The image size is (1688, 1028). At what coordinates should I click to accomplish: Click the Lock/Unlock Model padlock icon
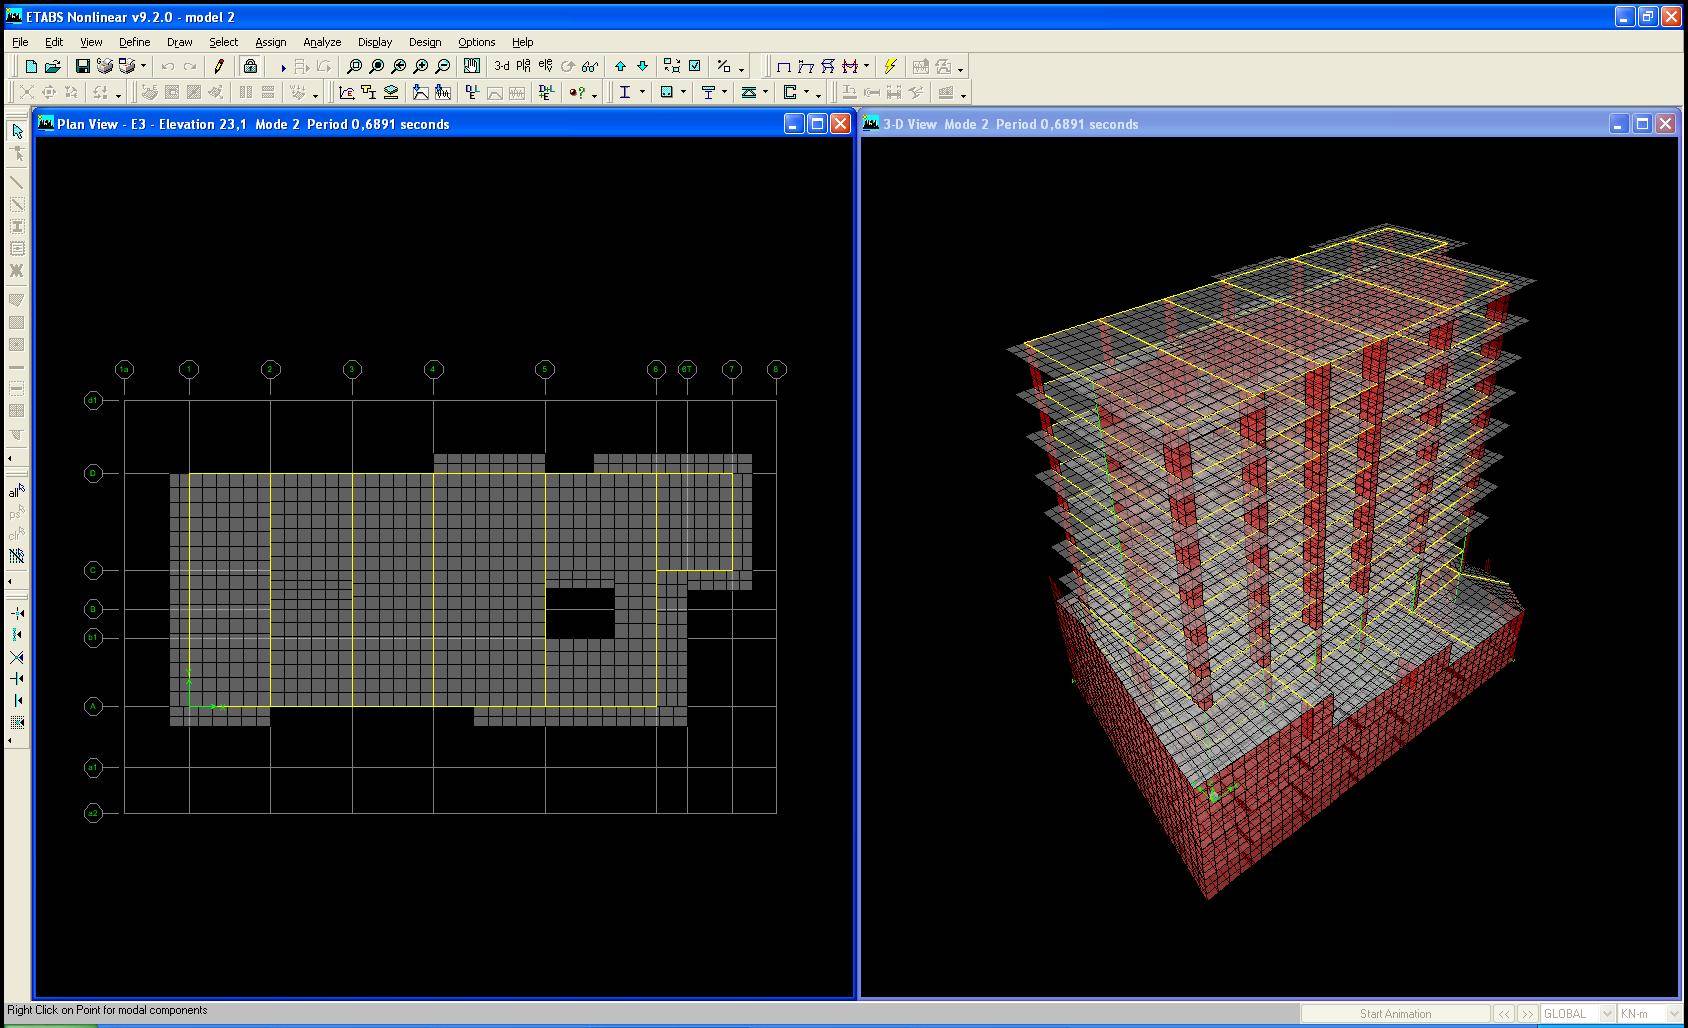point(250,67)
